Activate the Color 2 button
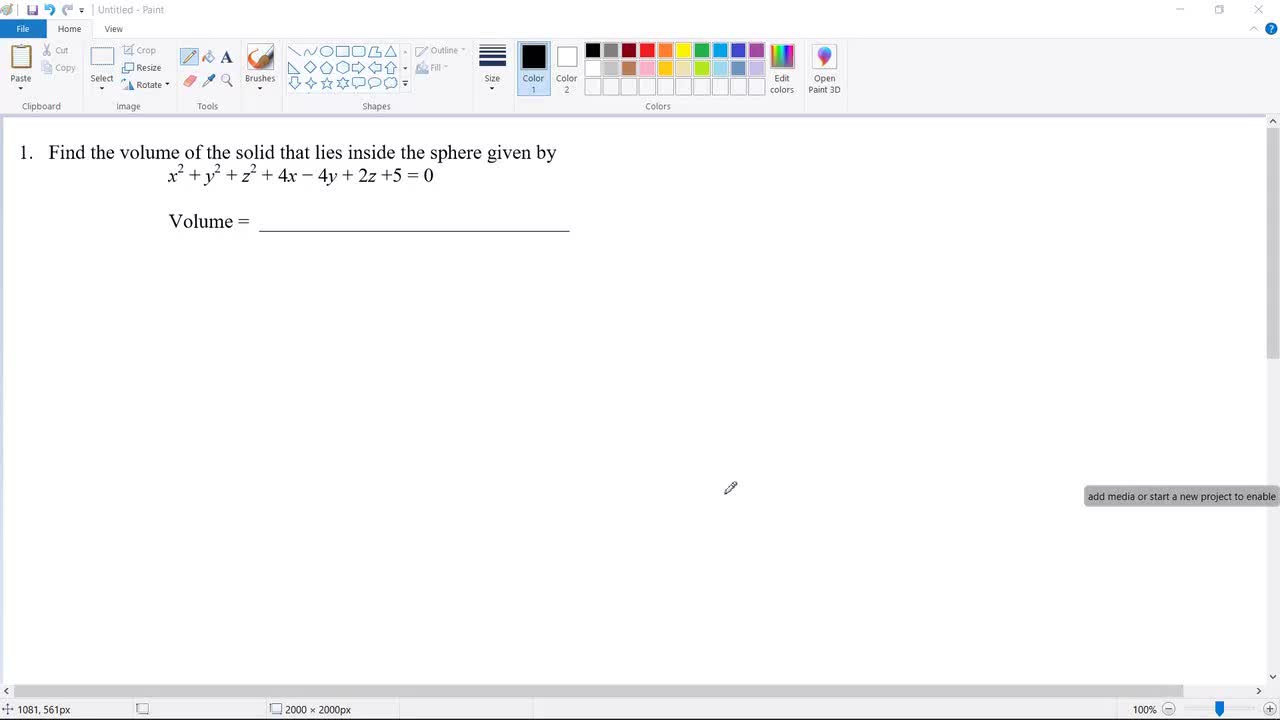 tap(567, 69)
